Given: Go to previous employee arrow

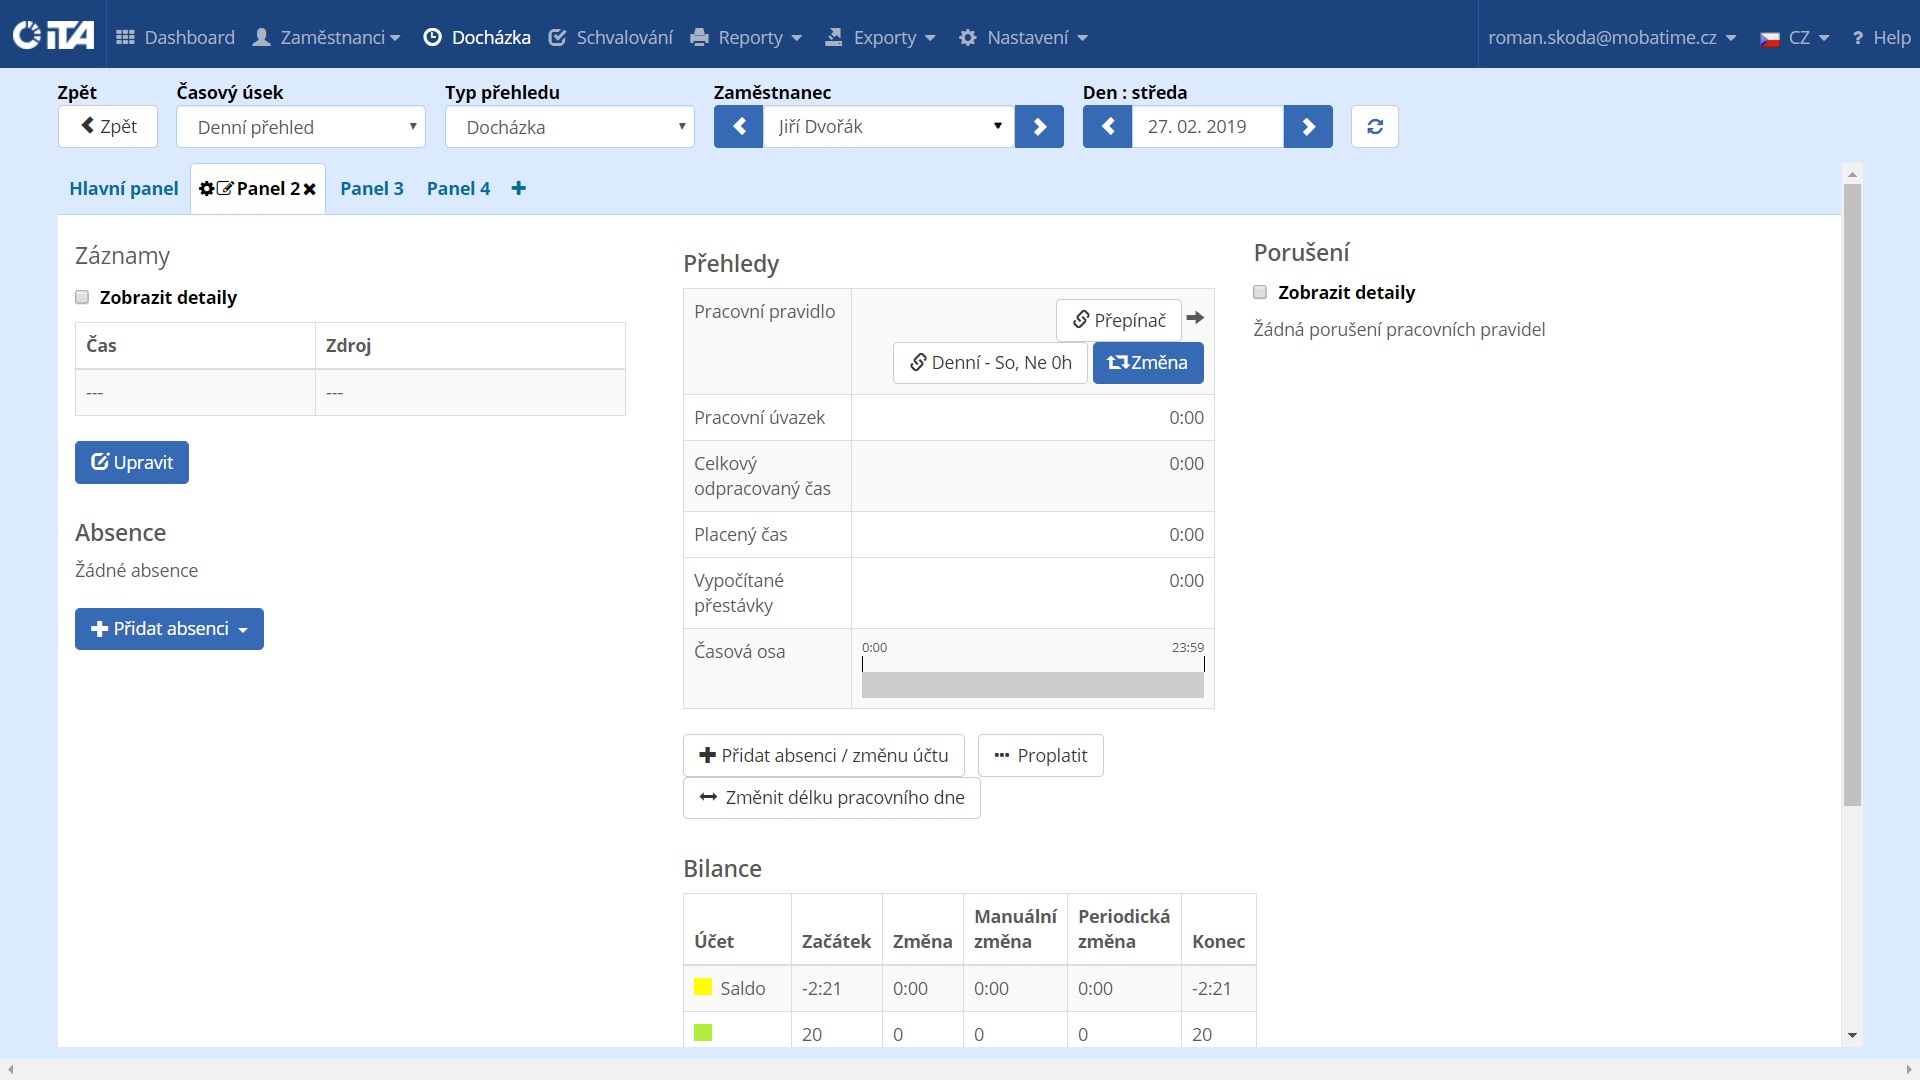Looking at the screenshot, I should pos(739,127).
